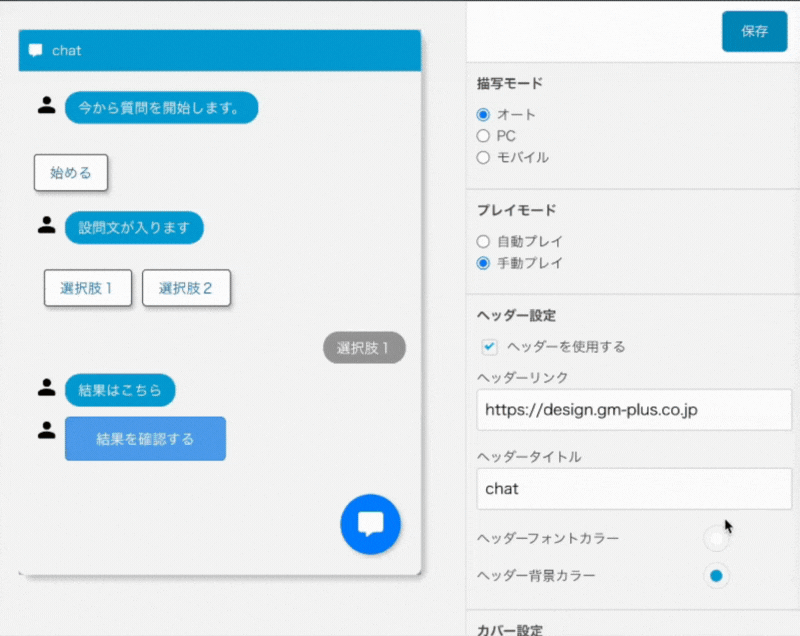Screen dimensions: 800x636
Task: Toggle the ヘッダーを使用する checkbox
Action: tap(490, 347)
